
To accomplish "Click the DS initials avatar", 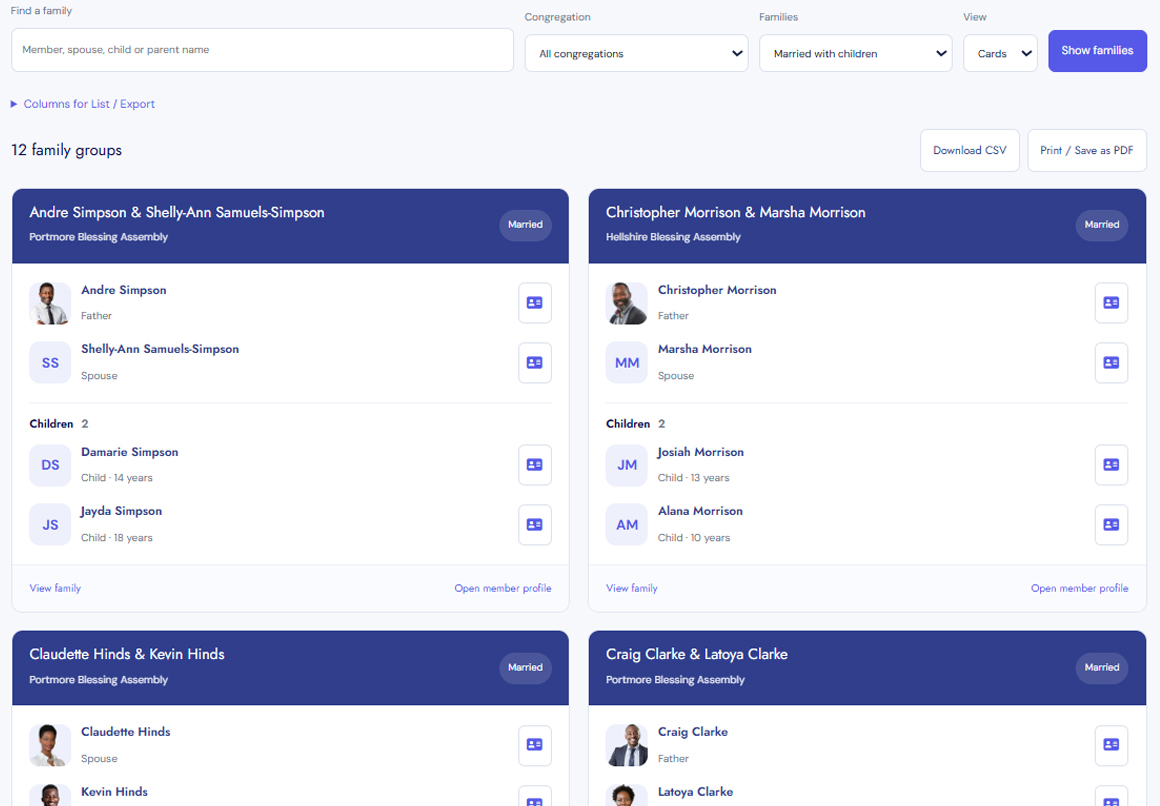I will [x=50, y=465].
